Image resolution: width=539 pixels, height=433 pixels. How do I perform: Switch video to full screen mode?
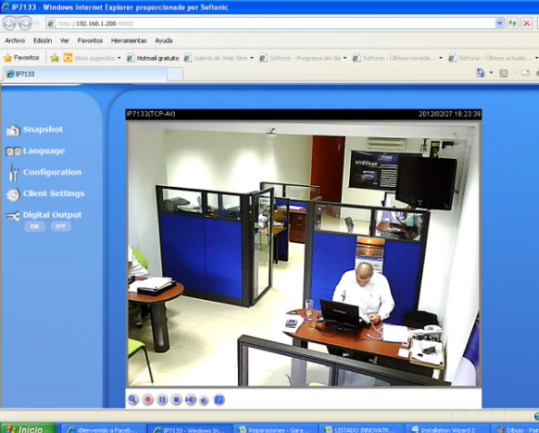219,400
